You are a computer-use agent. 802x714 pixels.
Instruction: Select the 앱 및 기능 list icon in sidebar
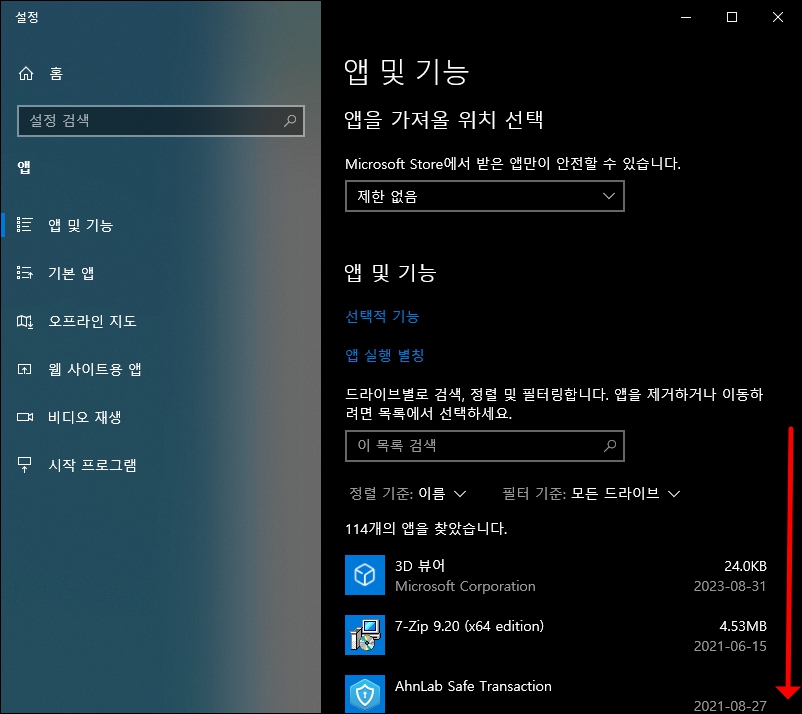coord(25,225)
